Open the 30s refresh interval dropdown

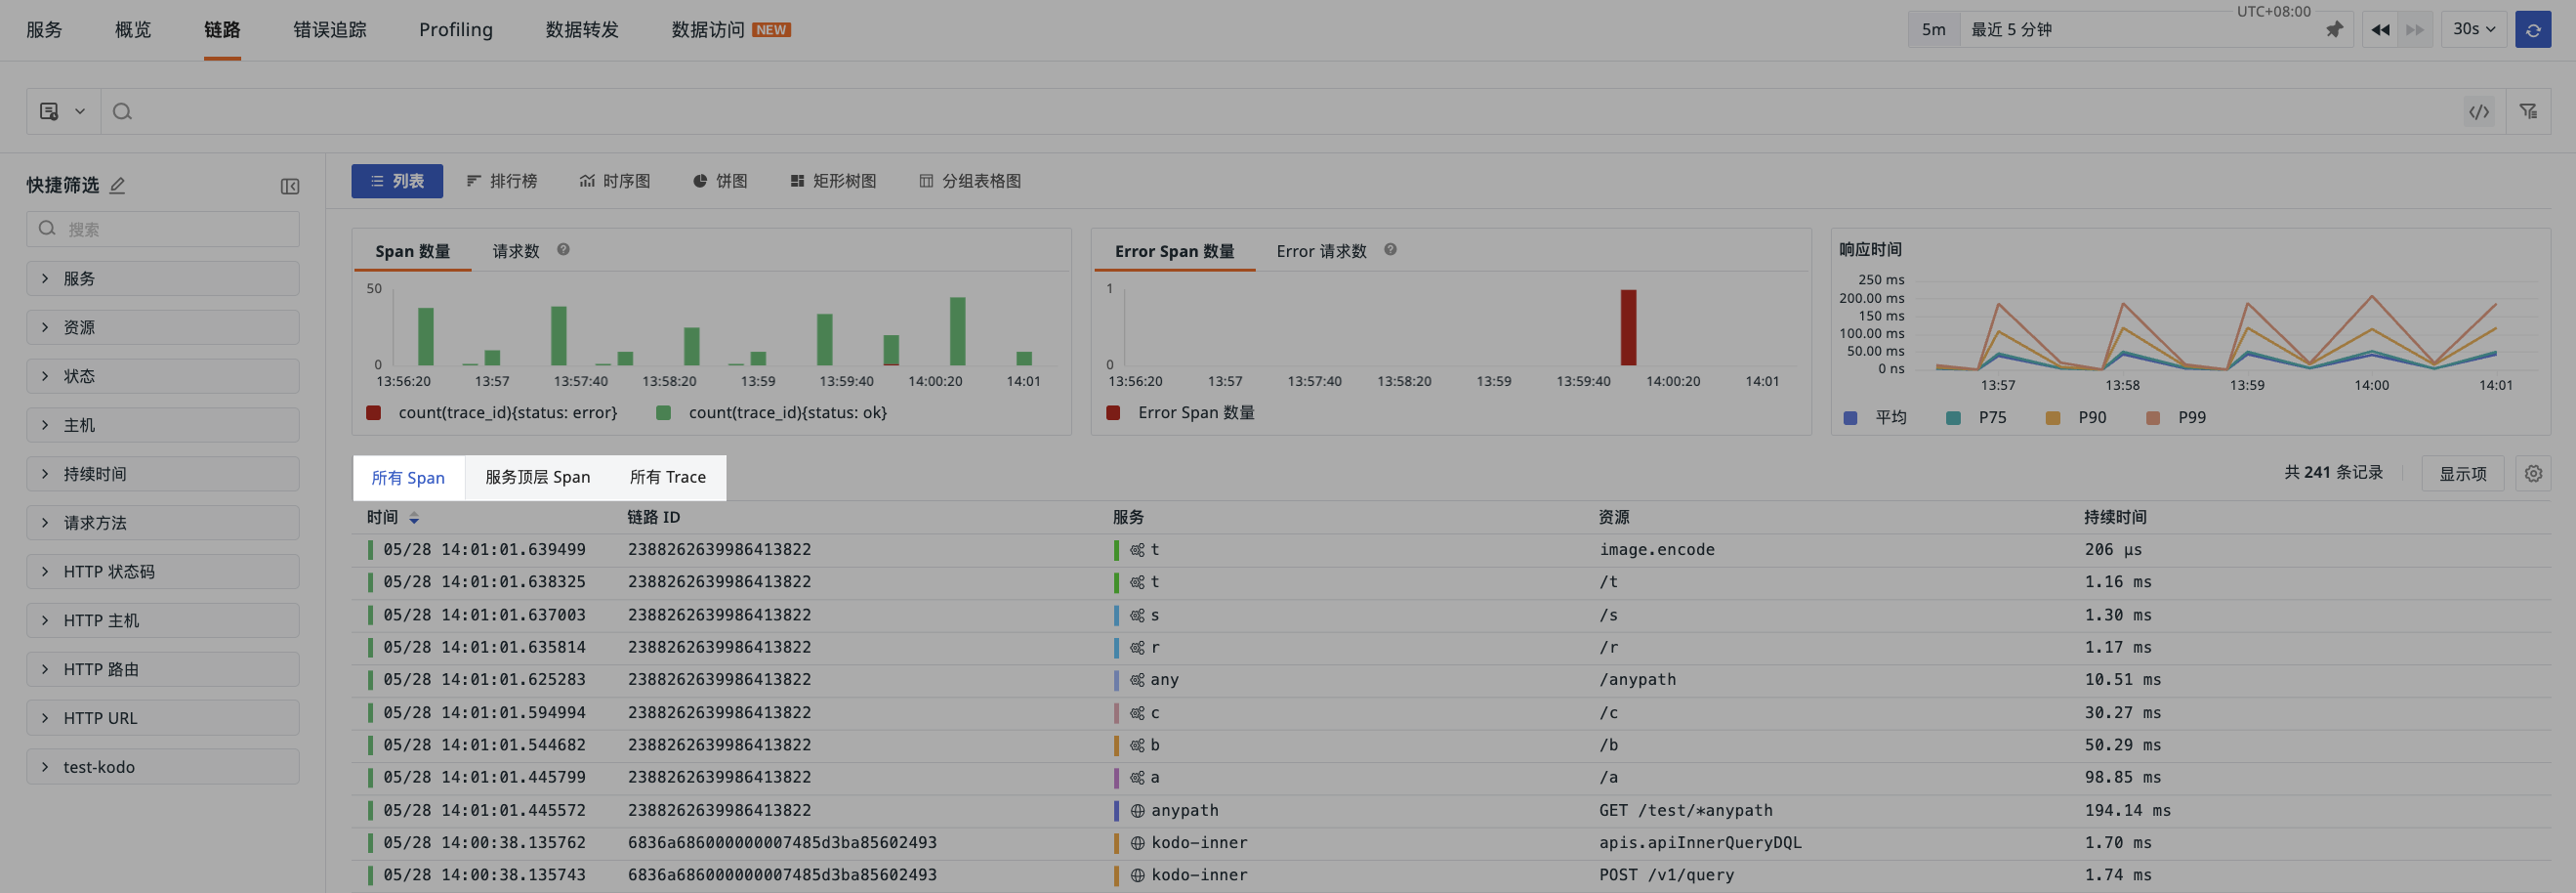[2474, 30]
